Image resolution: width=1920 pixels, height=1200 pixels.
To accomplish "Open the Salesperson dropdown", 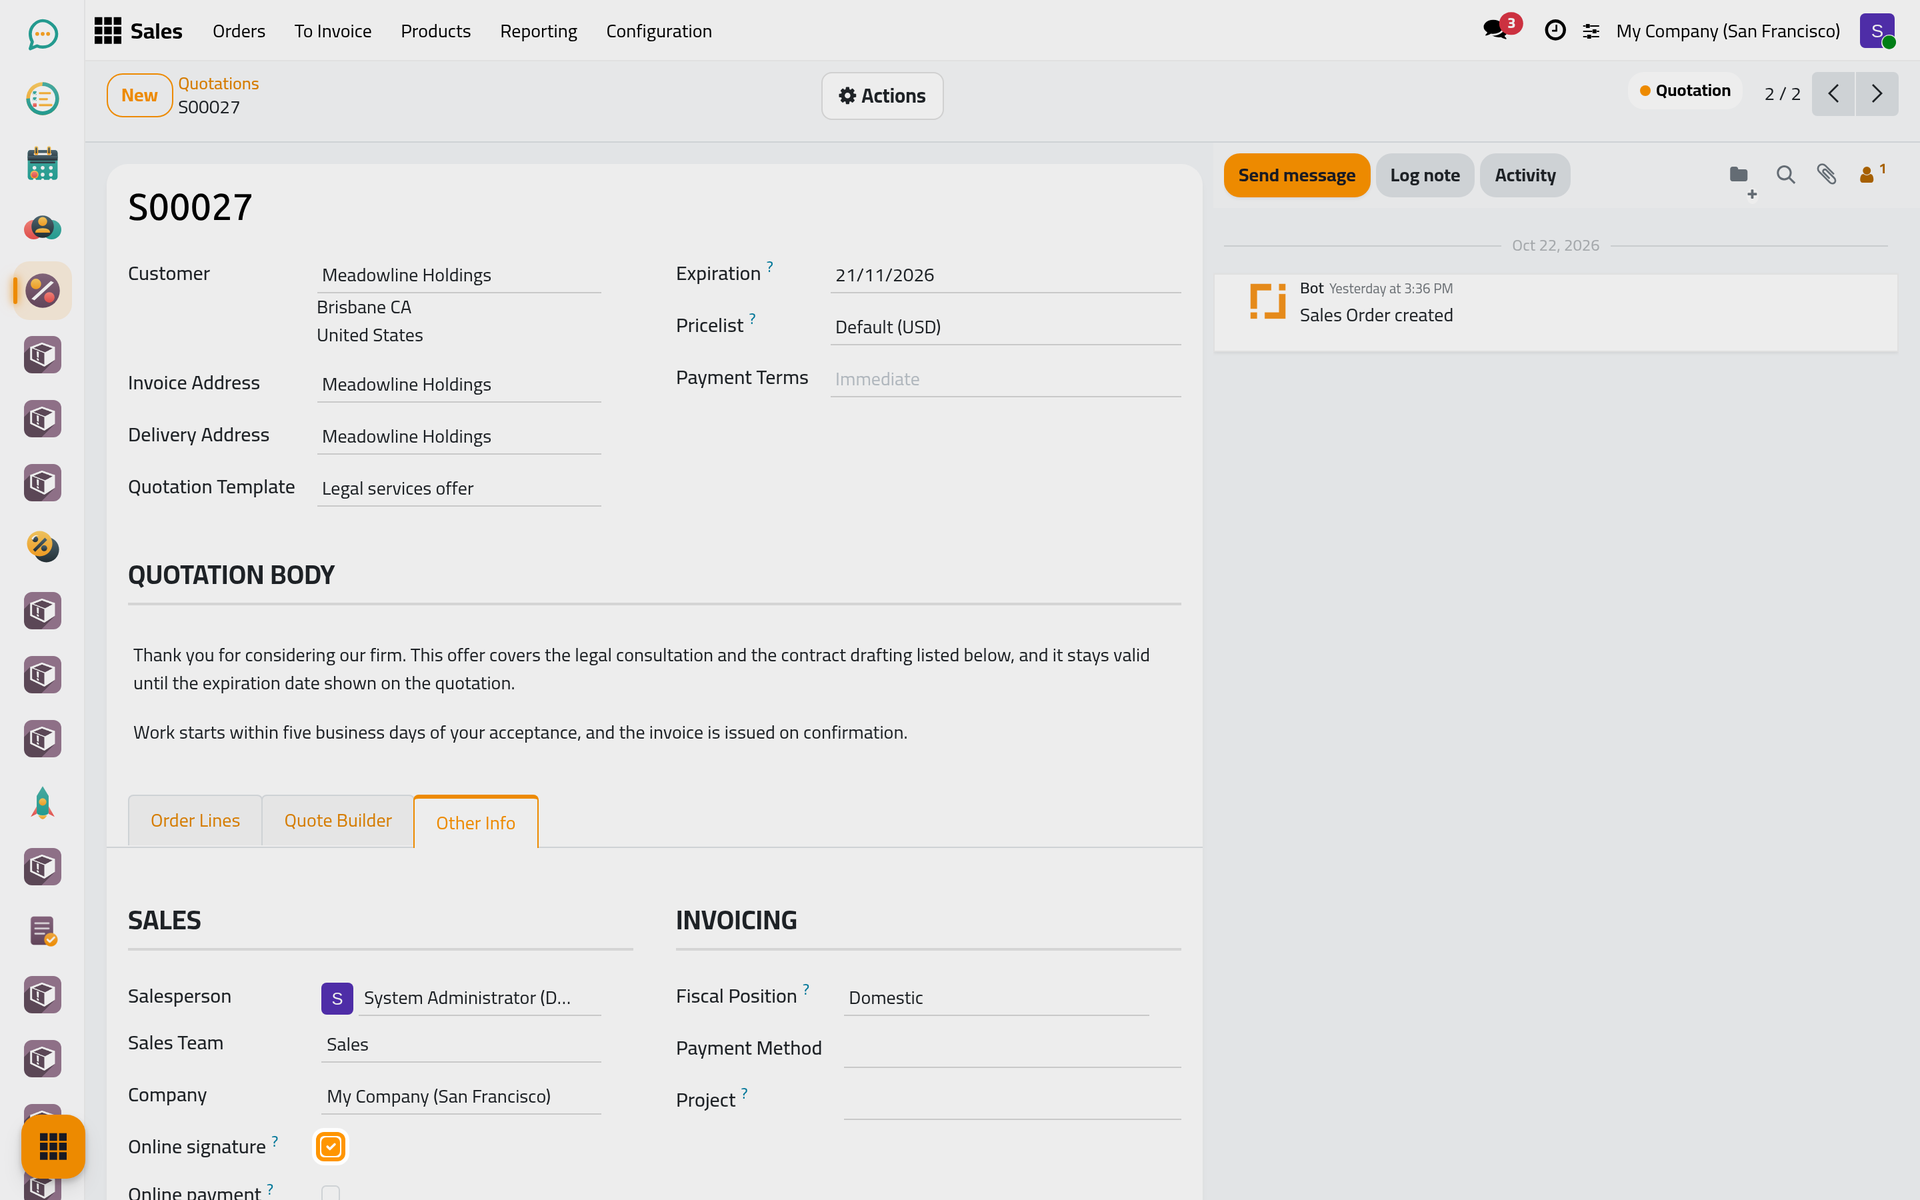I will coord(479,998).
